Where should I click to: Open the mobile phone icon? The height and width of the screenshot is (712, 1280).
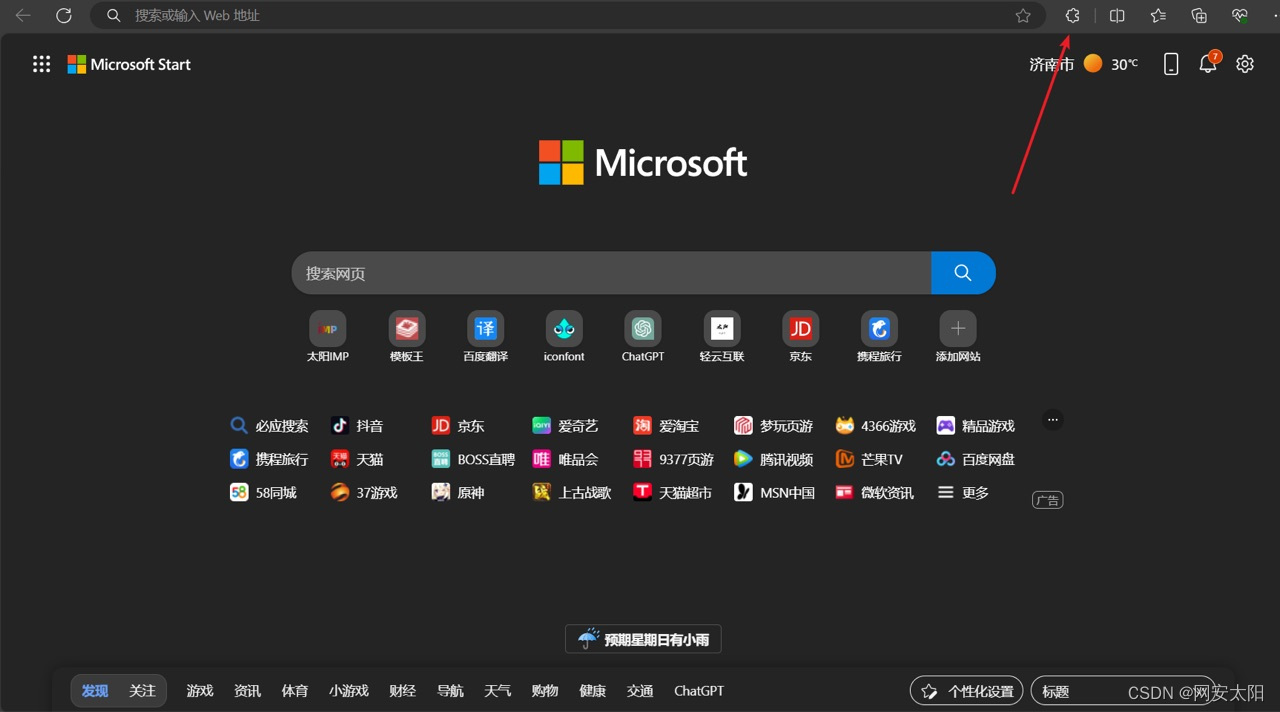point(1171,64)
